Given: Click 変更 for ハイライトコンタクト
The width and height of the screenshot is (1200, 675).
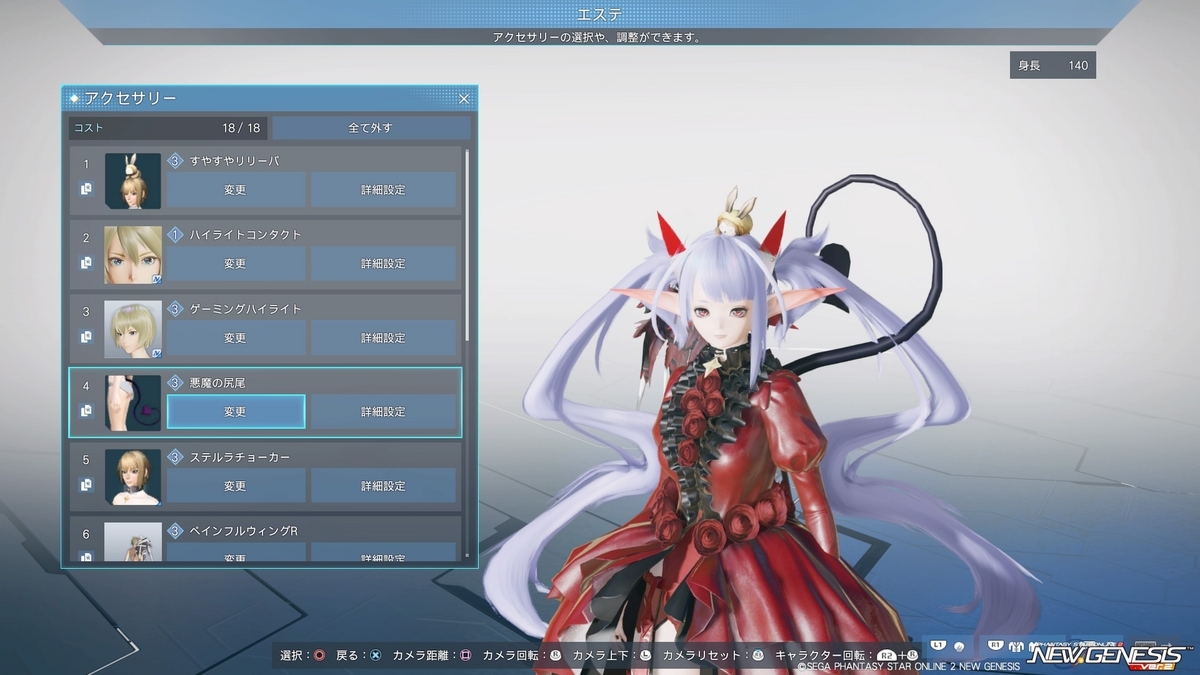Looking at the screenshot, I should (x=235, y=263).
